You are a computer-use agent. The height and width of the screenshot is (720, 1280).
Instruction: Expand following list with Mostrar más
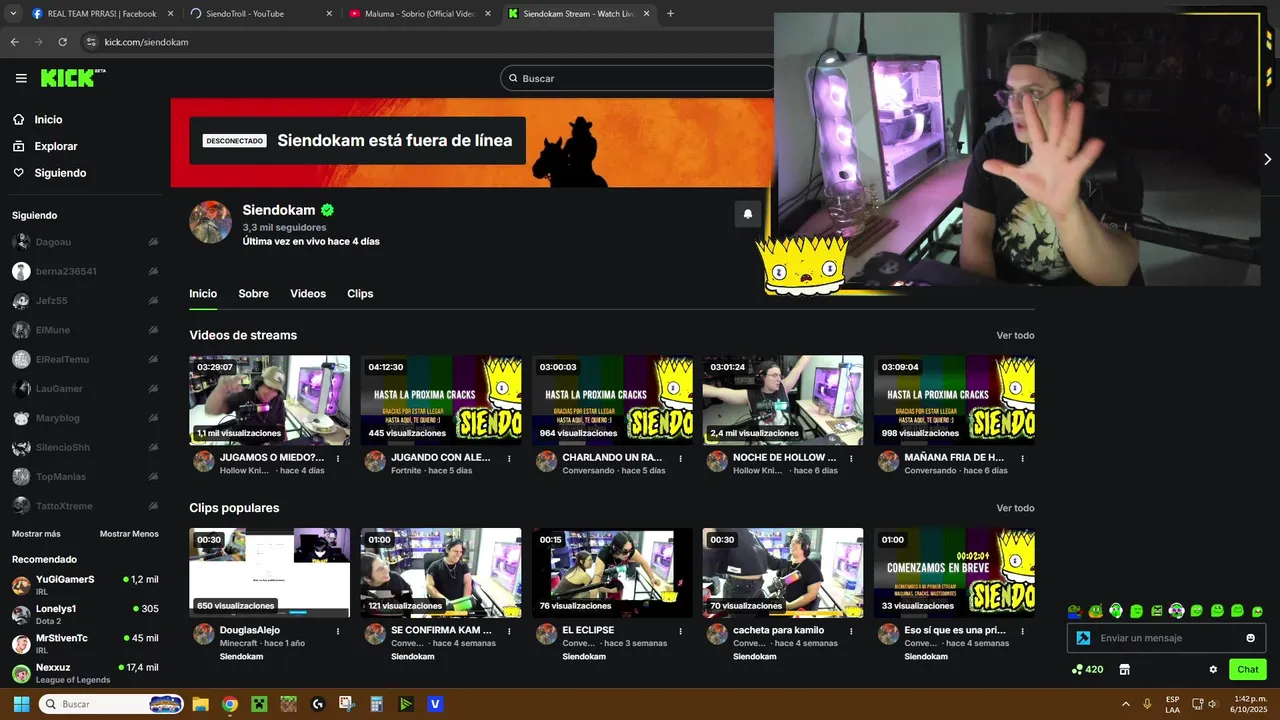[x=36, y=534]
